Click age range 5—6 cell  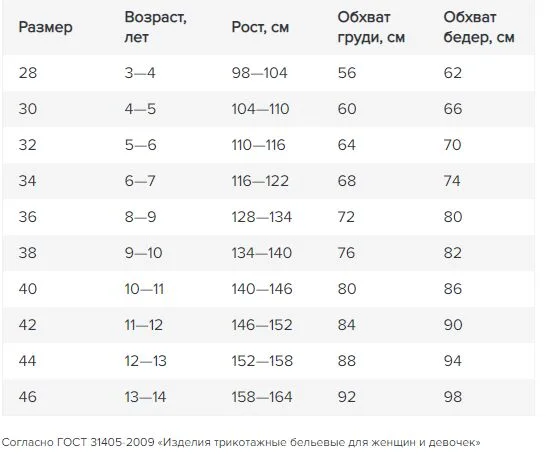(140, 145)
